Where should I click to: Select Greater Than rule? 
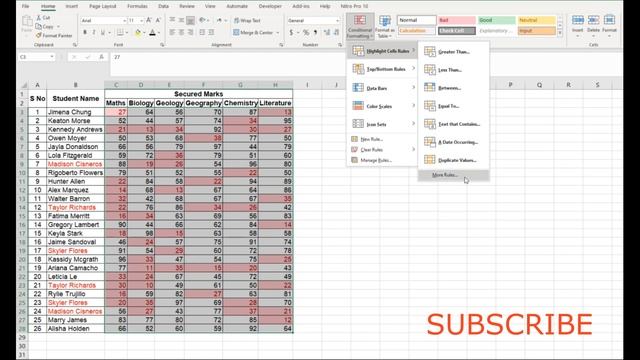point(453,52)
